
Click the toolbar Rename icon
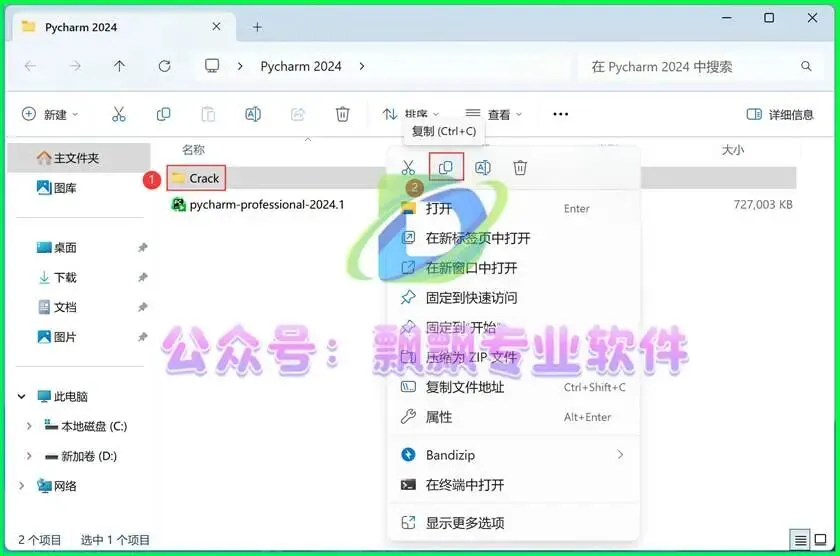(253, 114)
